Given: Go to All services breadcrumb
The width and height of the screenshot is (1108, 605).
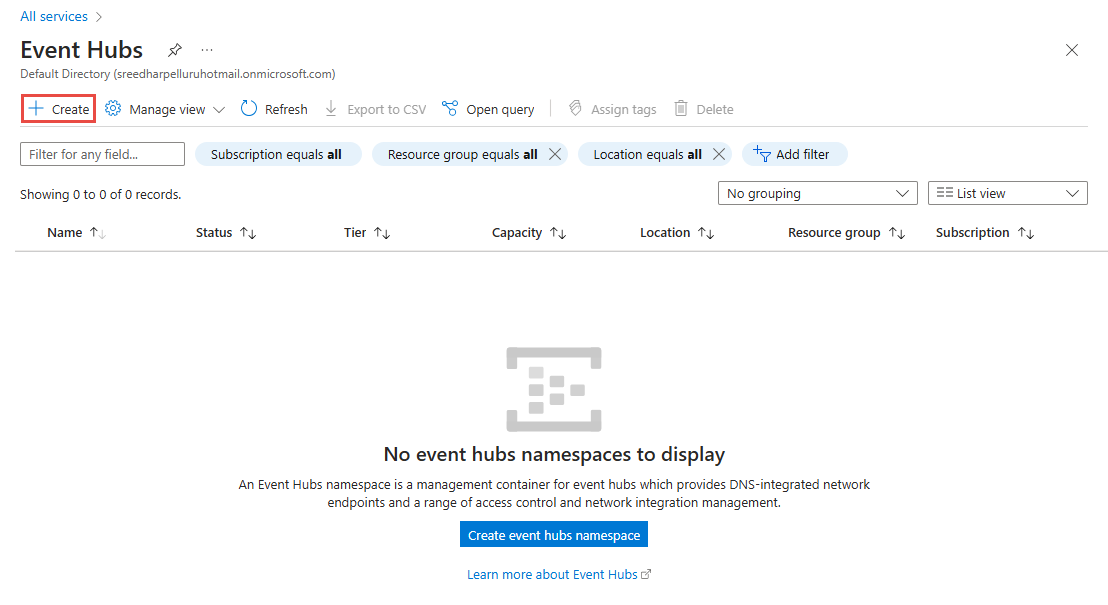Looking at the screenshot, I should 54,16.
